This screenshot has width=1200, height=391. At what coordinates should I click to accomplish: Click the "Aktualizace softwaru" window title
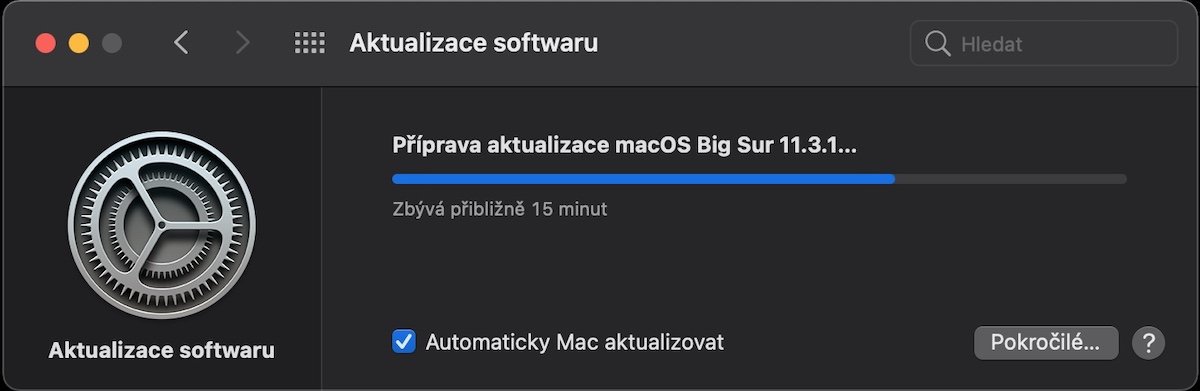(x=474, y=44)
